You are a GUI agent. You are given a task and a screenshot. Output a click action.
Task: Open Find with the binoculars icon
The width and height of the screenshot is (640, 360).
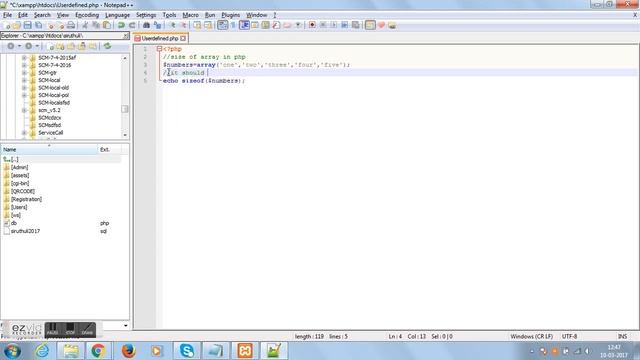(x=146, y=25)
